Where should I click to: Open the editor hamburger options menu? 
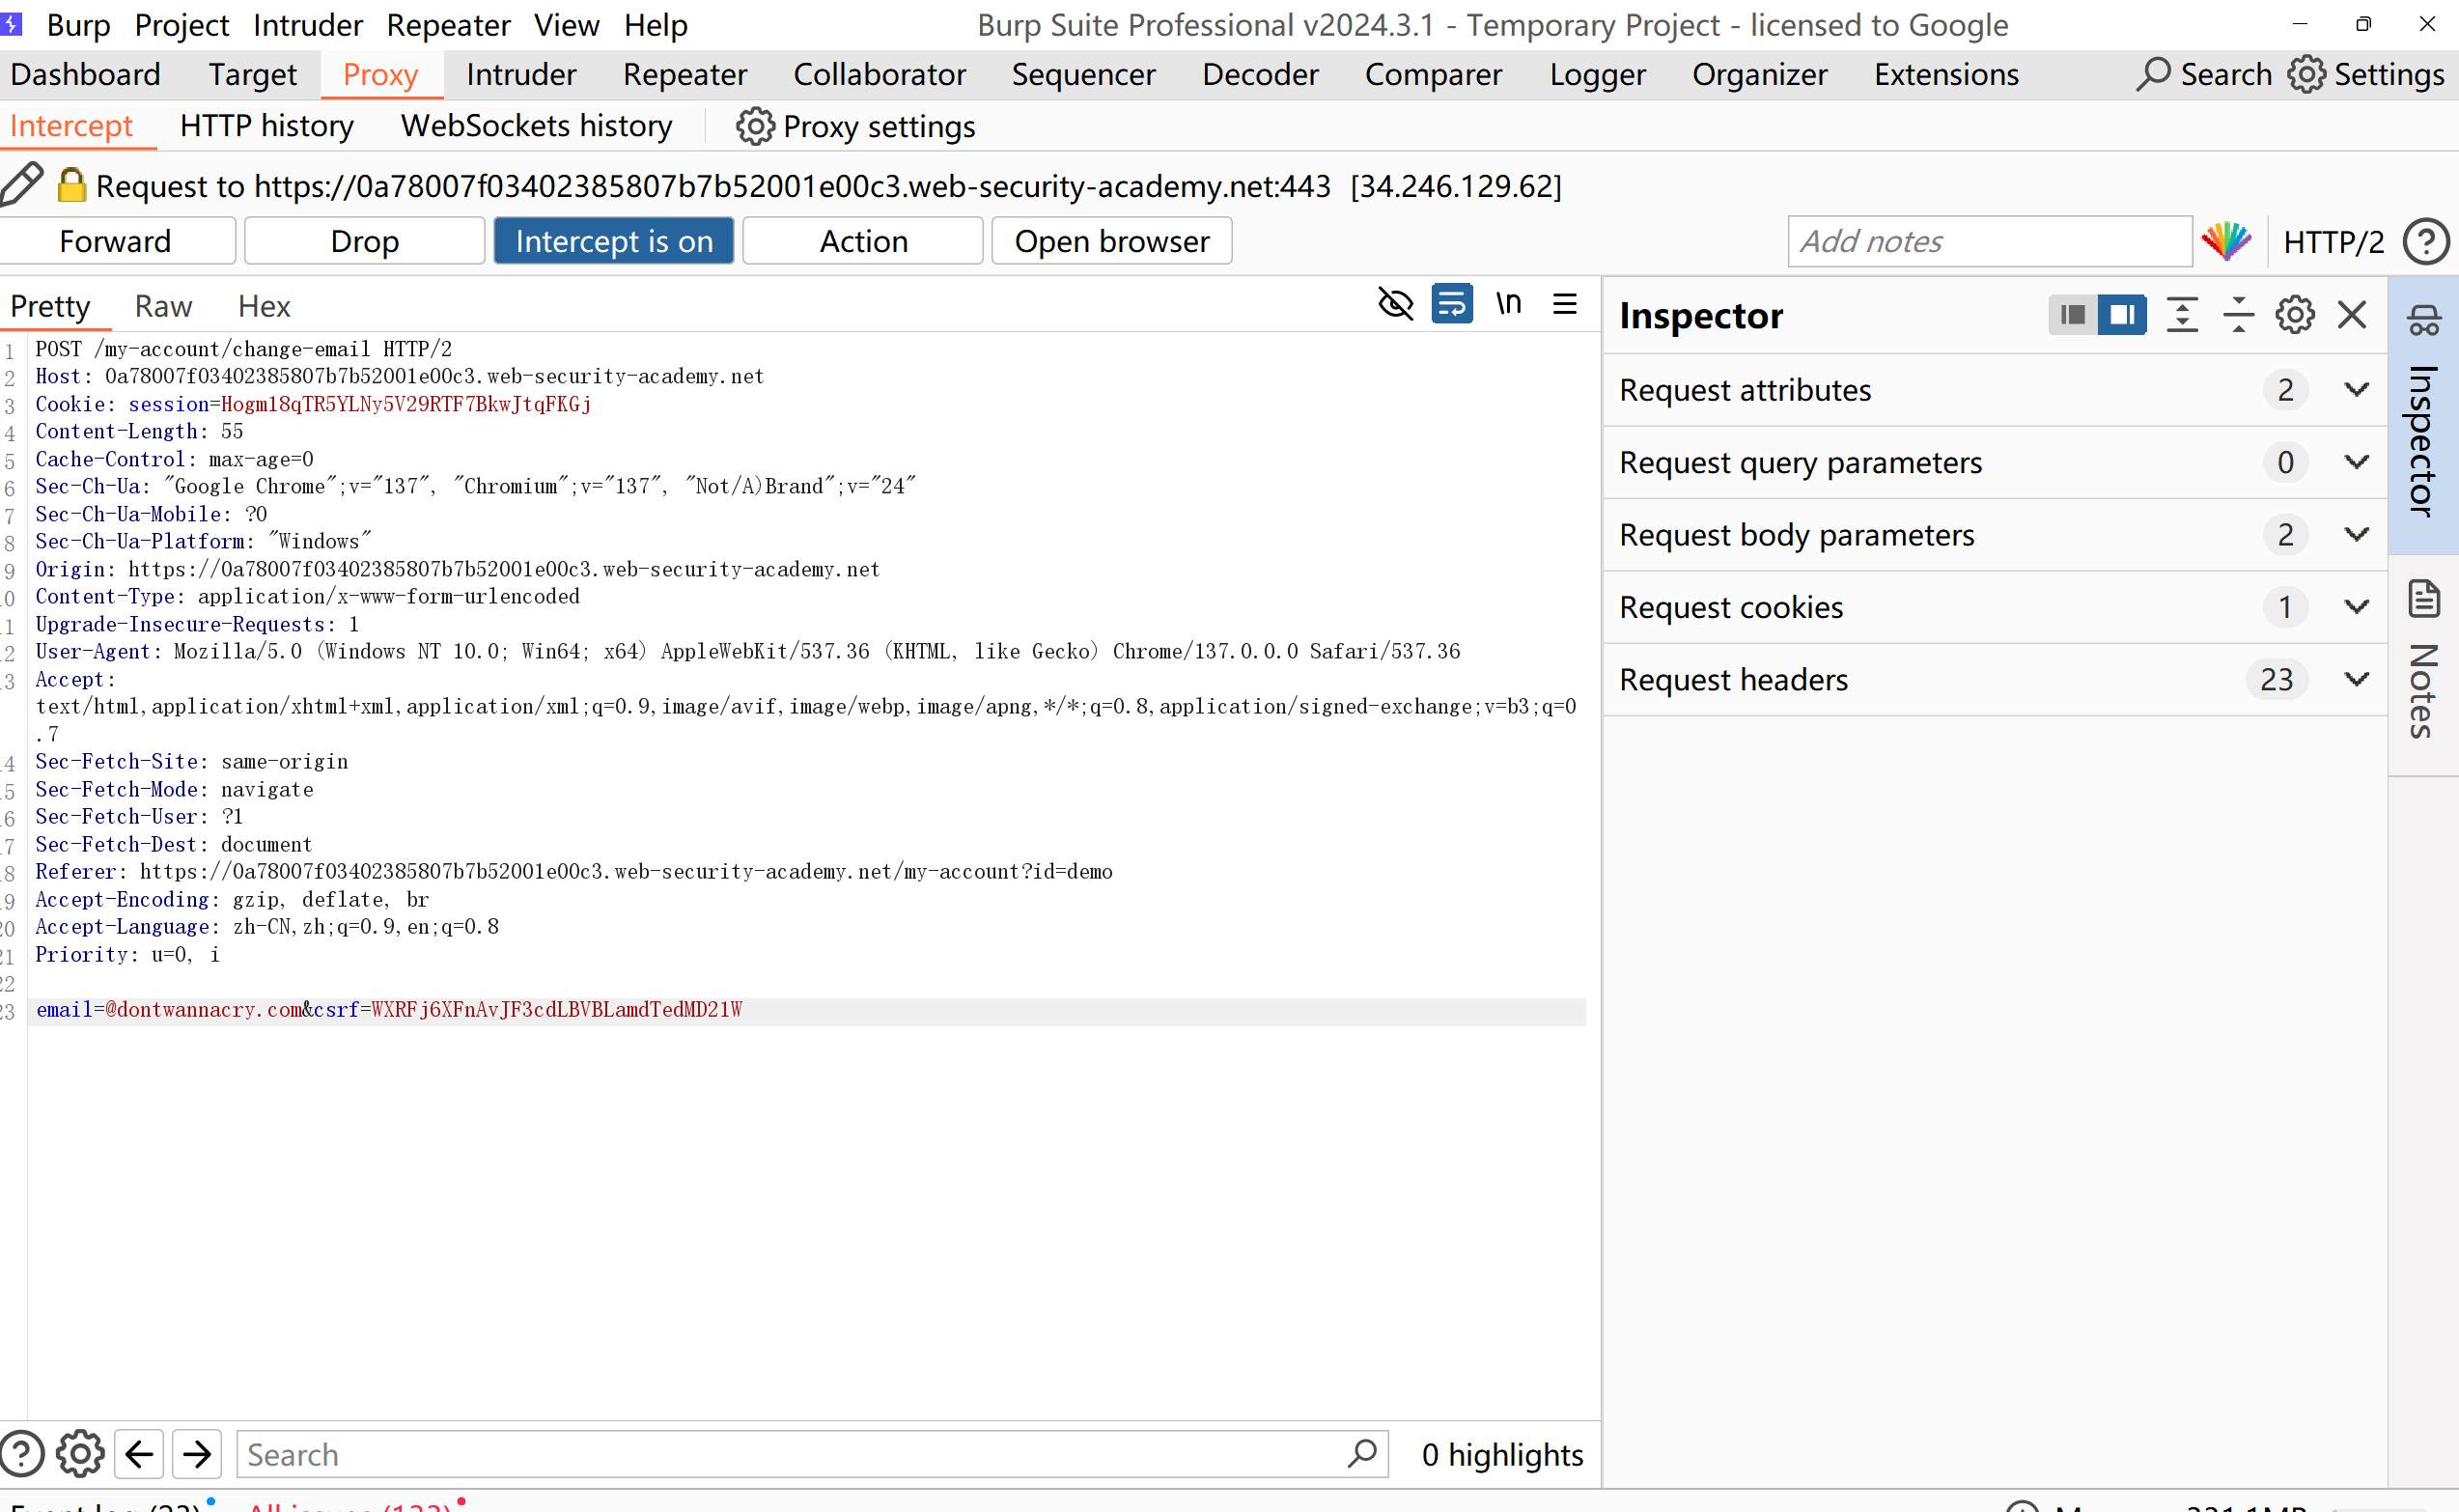click(x=1565, y=304)
